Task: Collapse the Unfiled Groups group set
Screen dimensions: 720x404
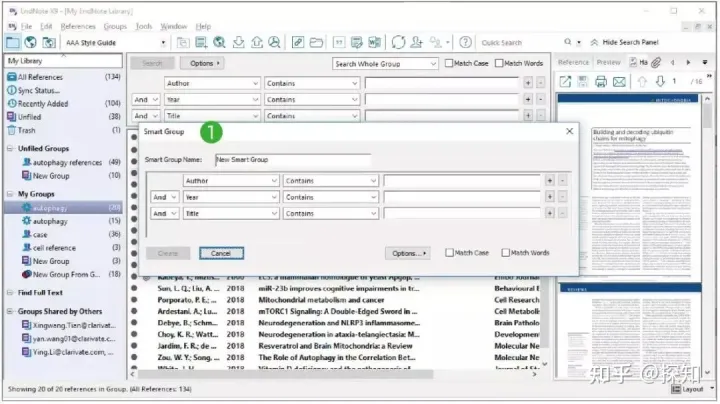Action: pyautogui.click(x=10, y=149)
